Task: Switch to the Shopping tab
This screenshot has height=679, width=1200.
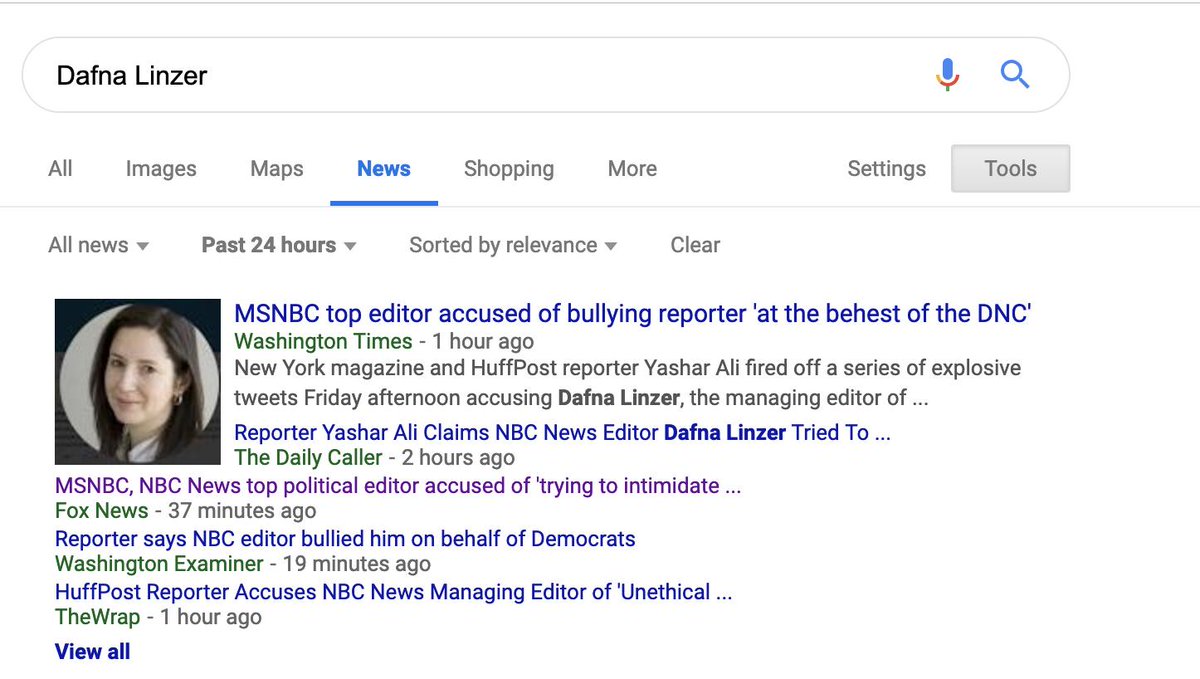Action: coord(509,169)
